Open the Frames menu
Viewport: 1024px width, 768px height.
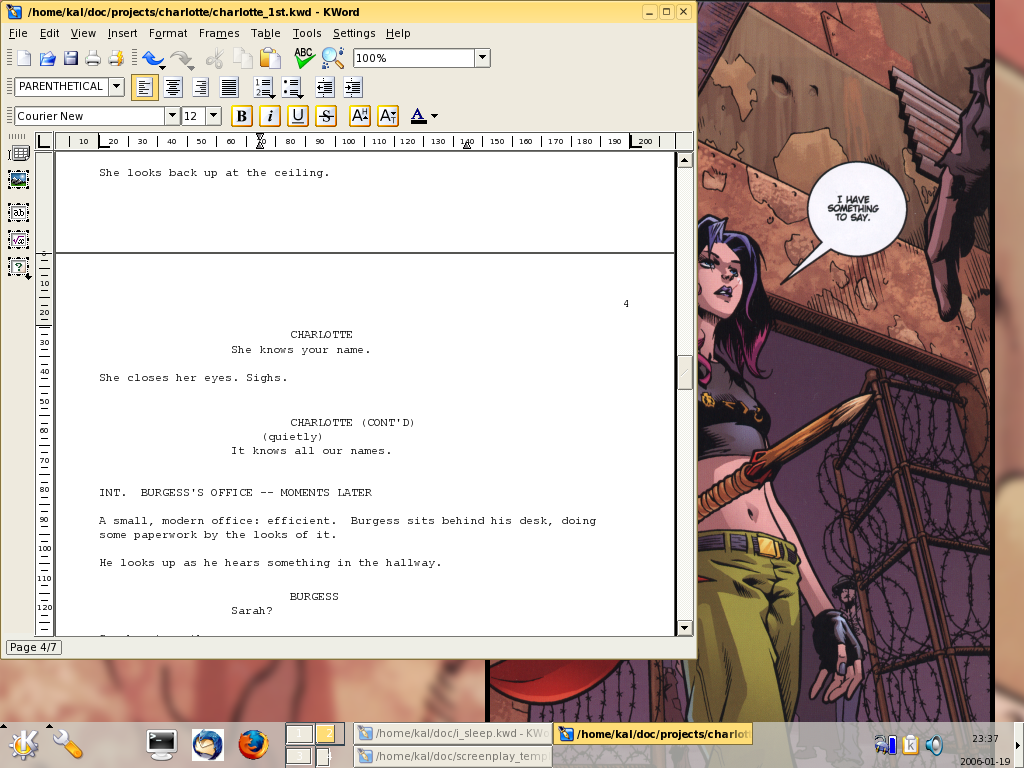(x=219, y=33)
